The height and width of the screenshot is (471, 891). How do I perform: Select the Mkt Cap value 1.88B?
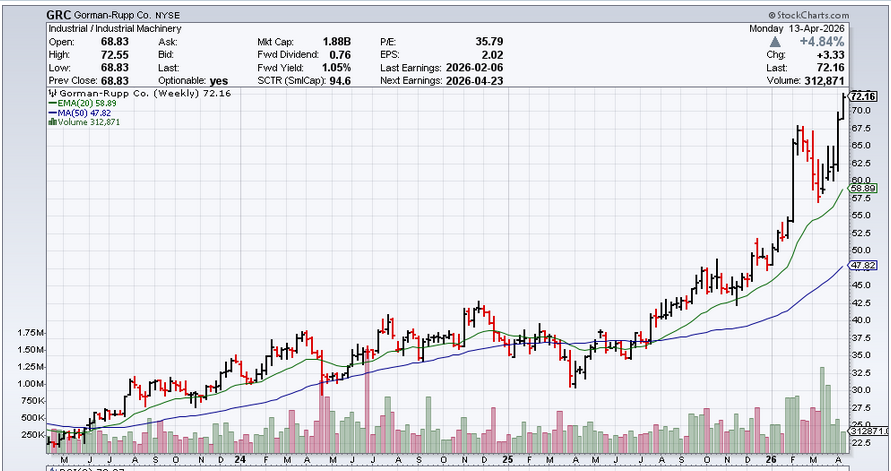336,42
